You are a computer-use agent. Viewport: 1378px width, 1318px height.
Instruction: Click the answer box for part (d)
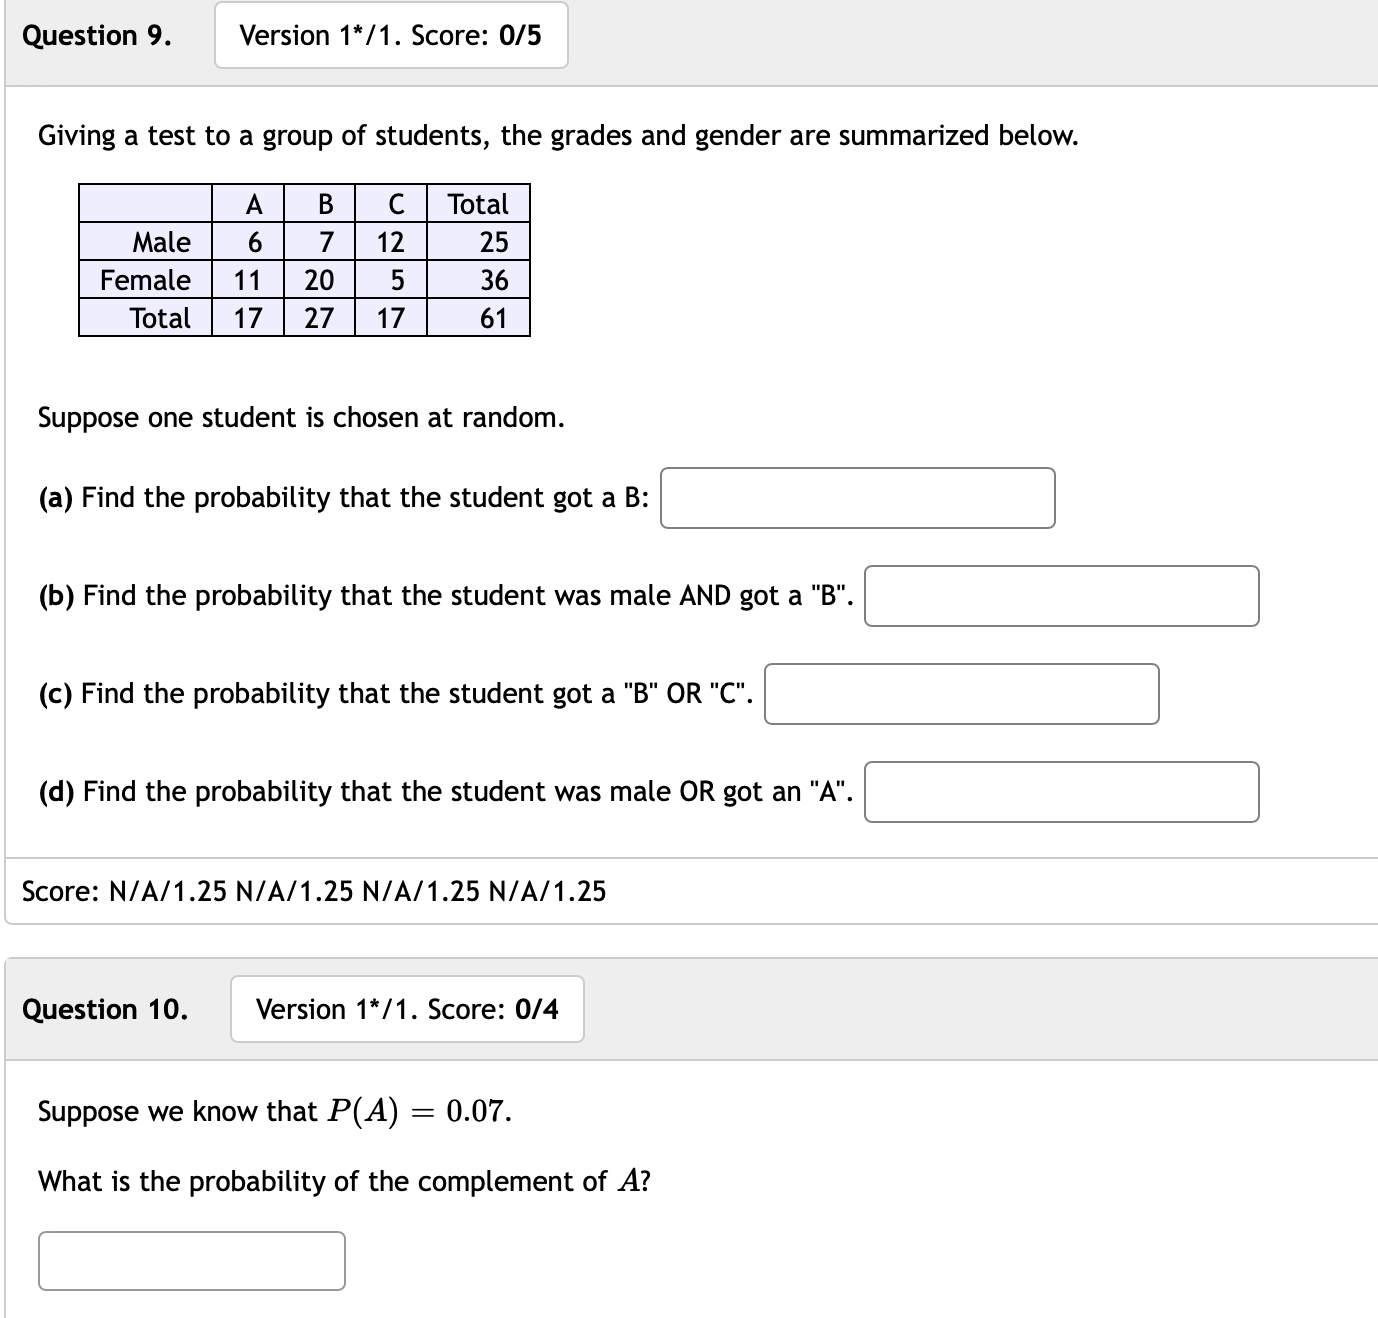point(1062,792)
